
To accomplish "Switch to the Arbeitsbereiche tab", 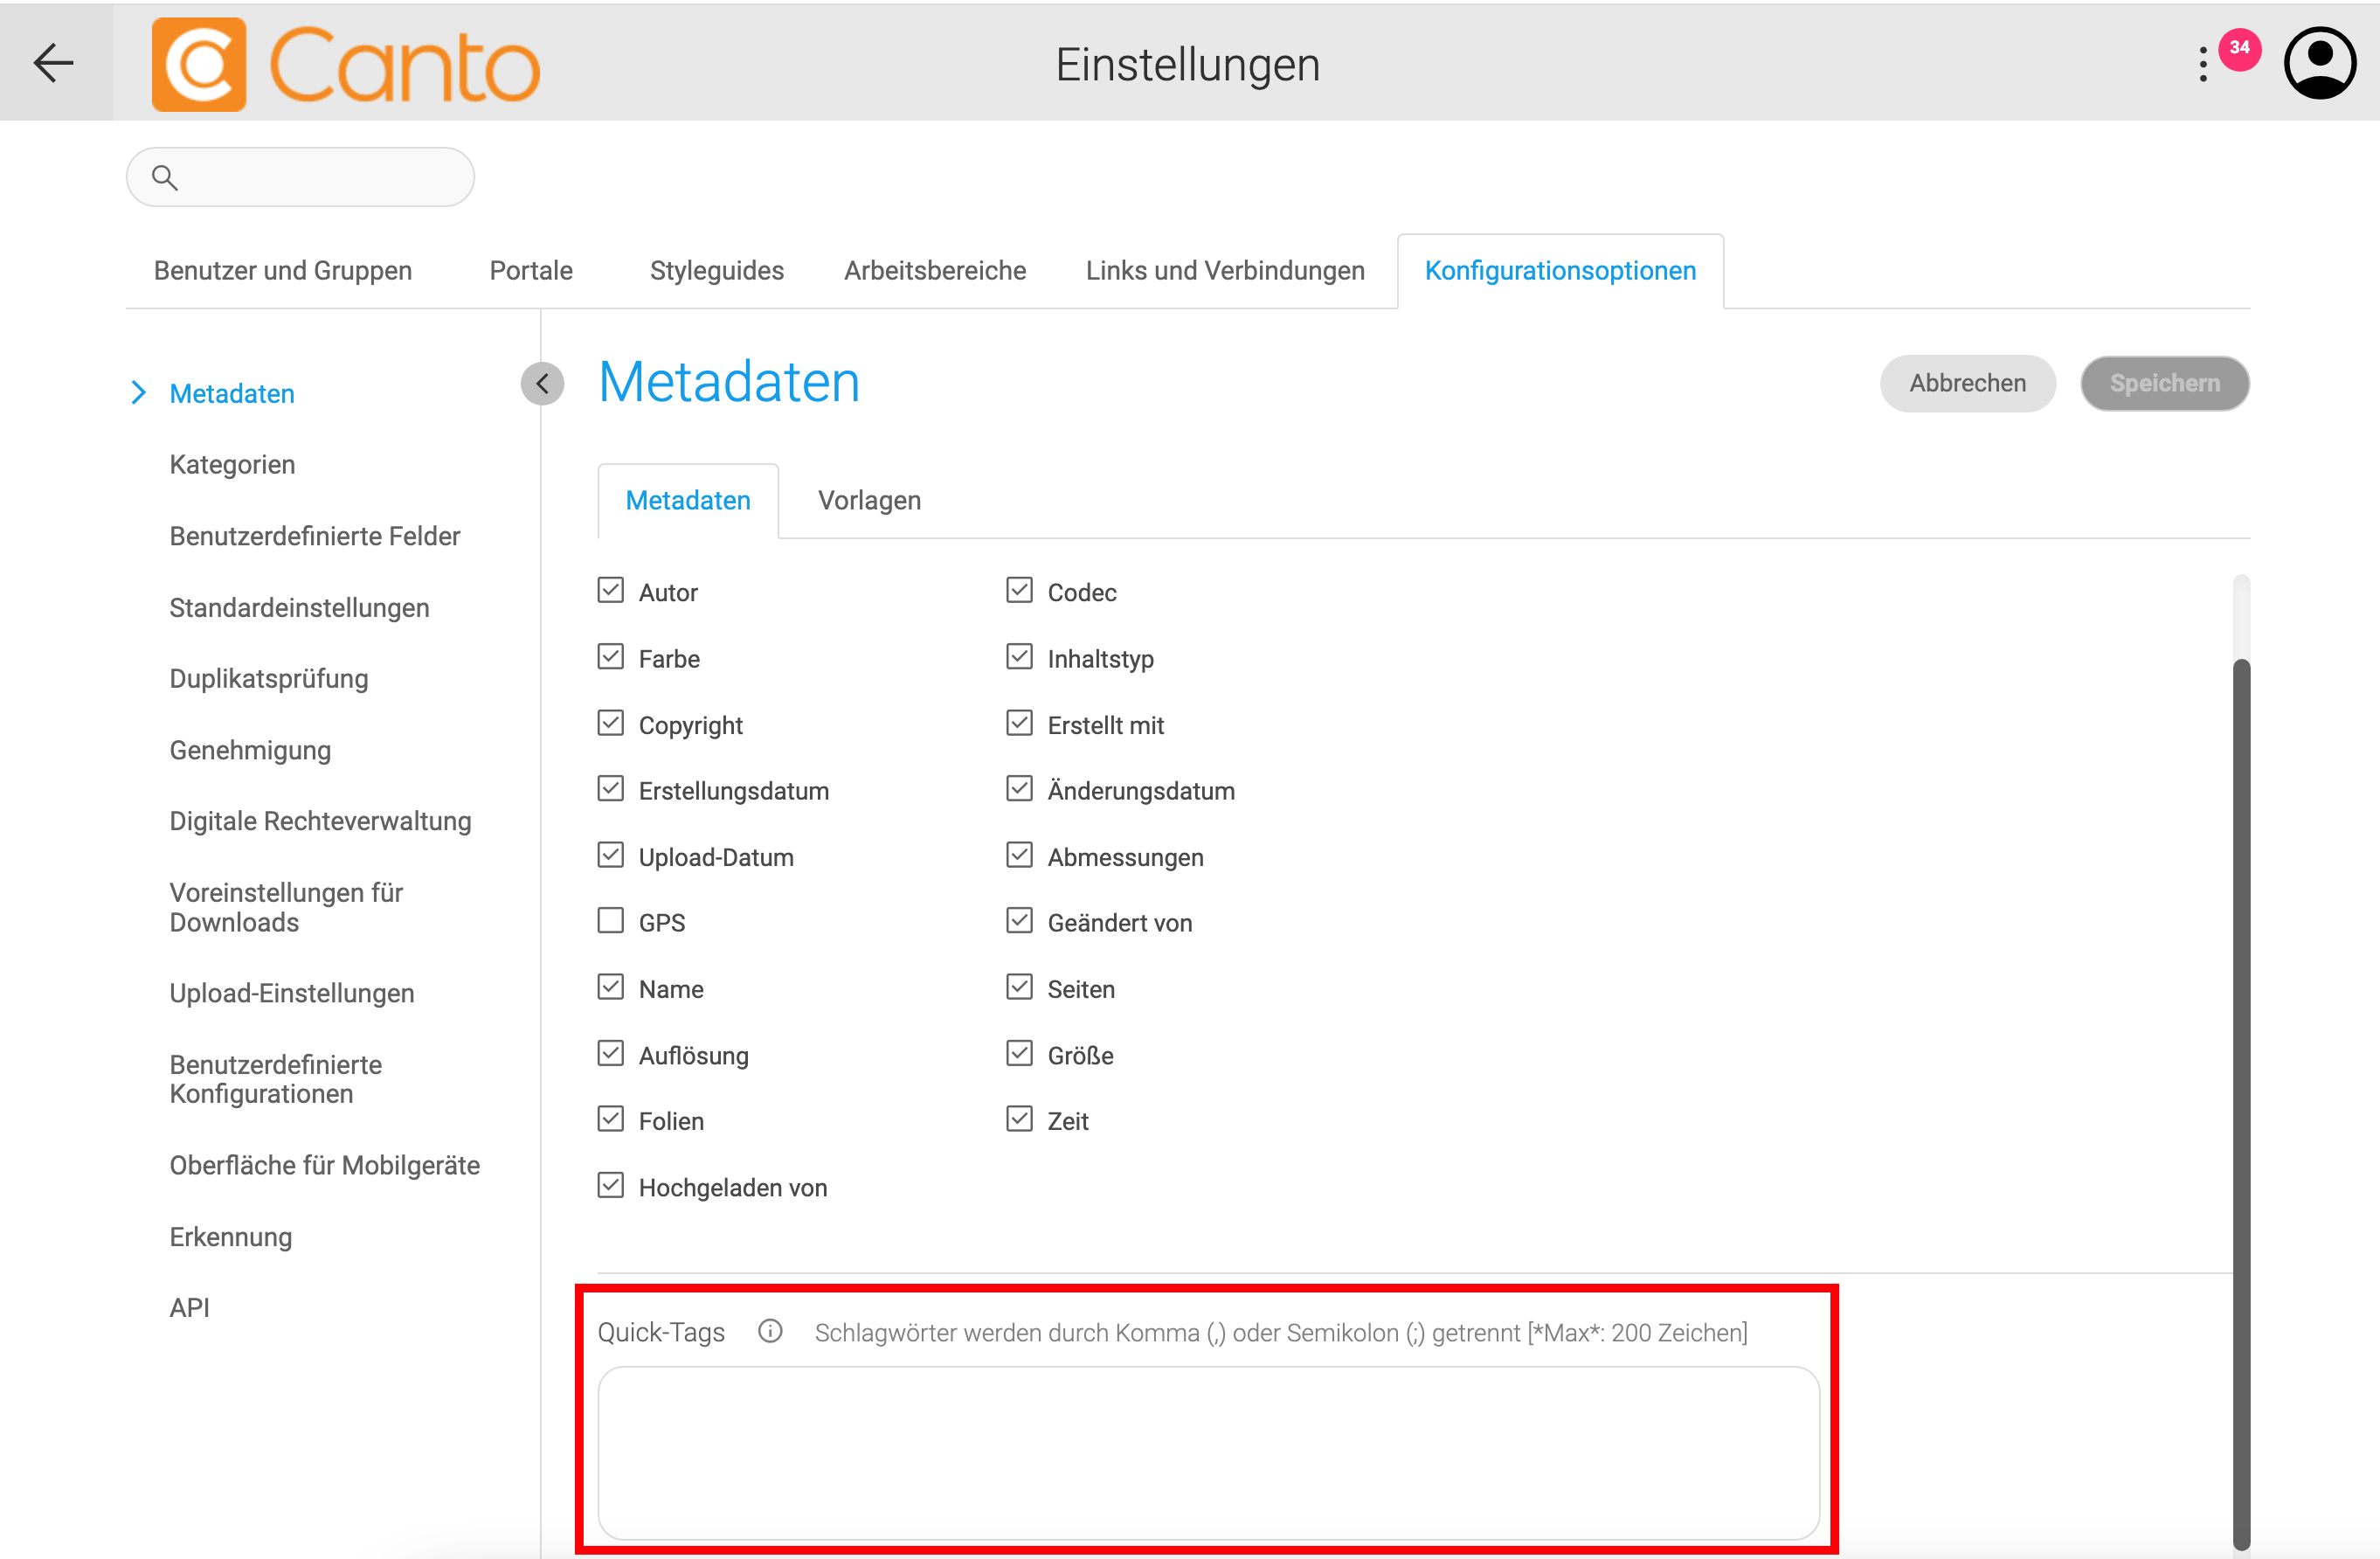I will [935, 271].
